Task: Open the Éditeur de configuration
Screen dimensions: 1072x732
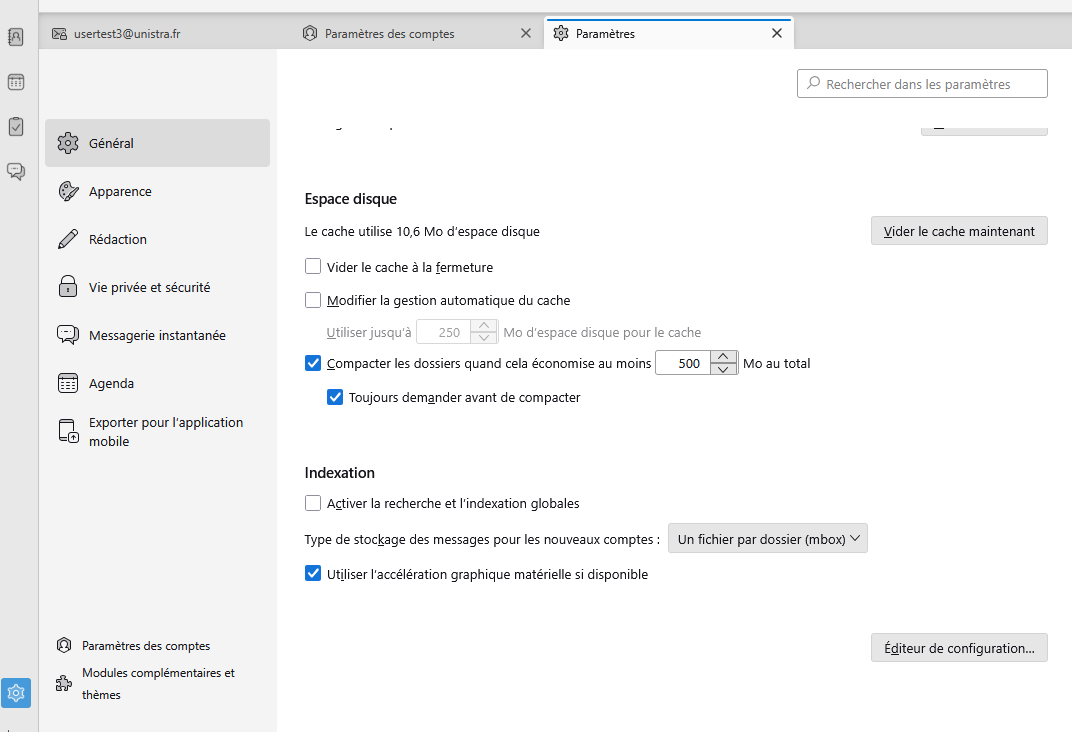Action: (x=959, y=648)
